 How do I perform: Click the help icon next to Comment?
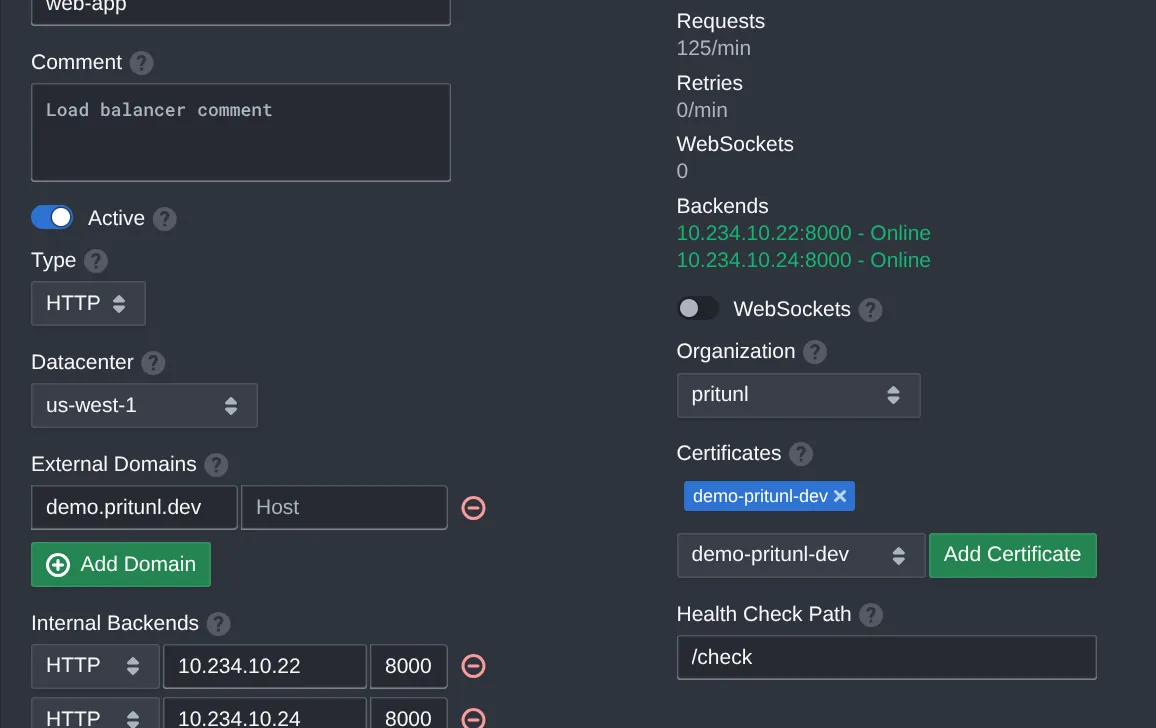tap(141, 62)
